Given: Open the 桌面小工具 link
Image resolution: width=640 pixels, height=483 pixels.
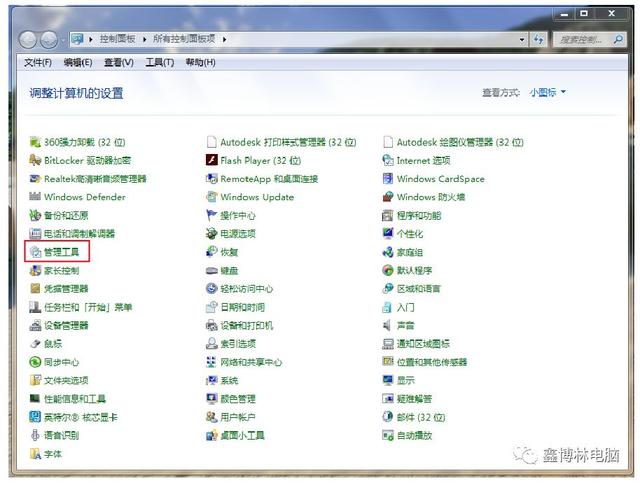Looking at the screenshot, I should pyautogui.click(x=242, y=435).
